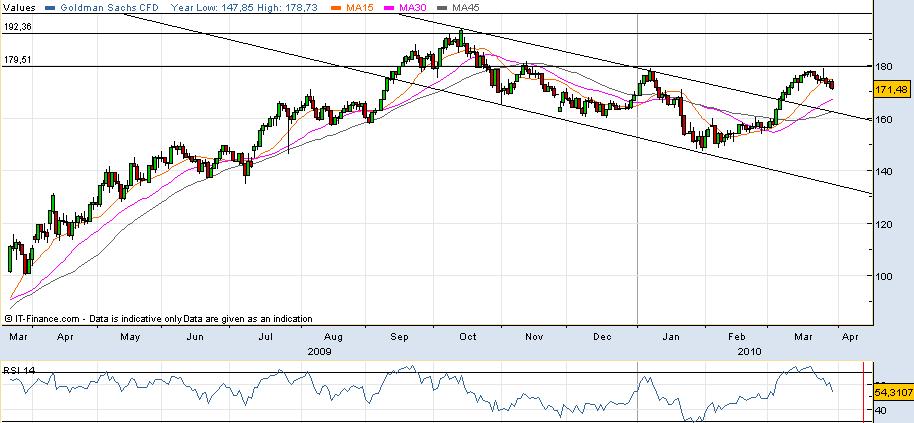The height and width of the screenshot is (423, 914).
Task: Click the 100 price axis label
Action: tap(886, 276)
